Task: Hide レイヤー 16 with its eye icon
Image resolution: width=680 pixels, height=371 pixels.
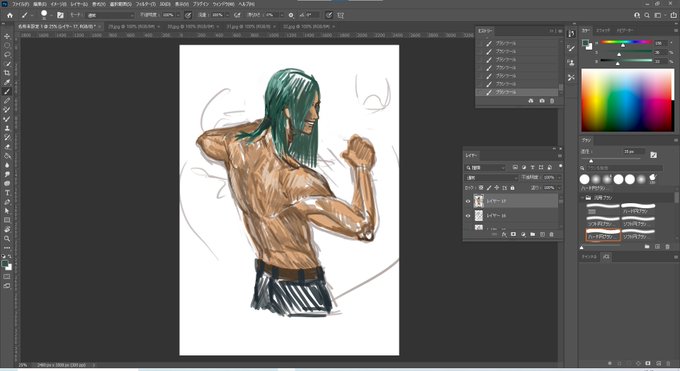Action: click(x=468, y=216)
